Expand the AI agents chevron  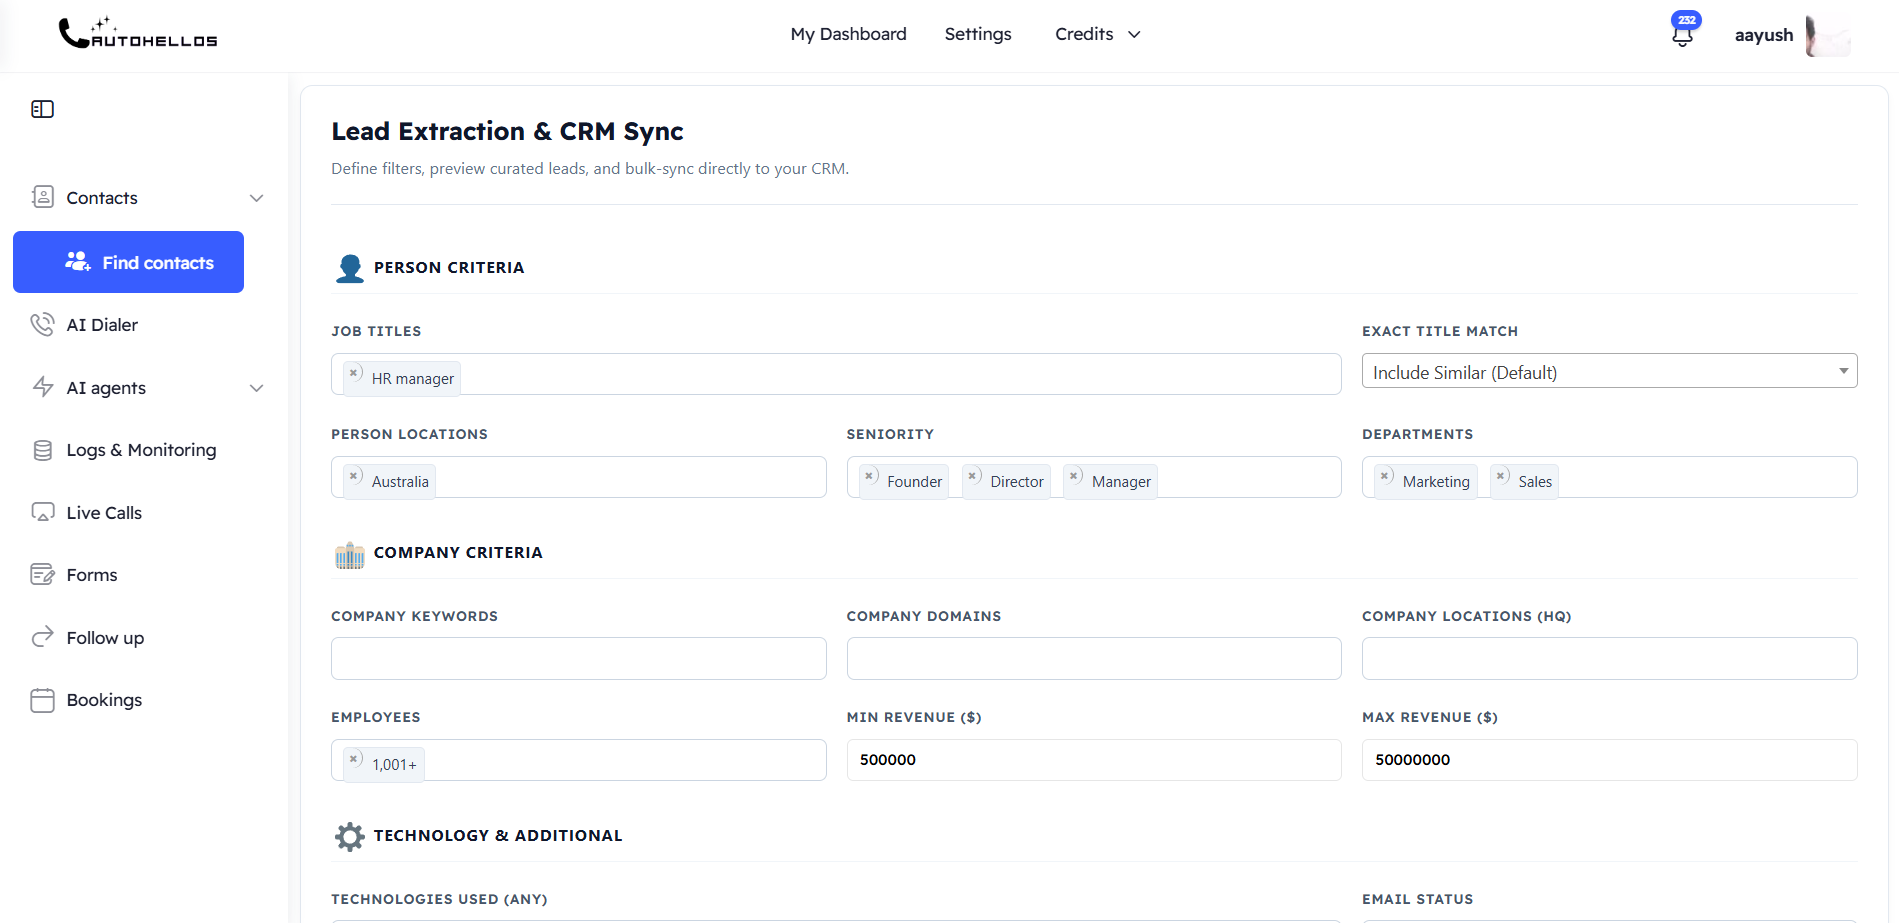point(257,388)
